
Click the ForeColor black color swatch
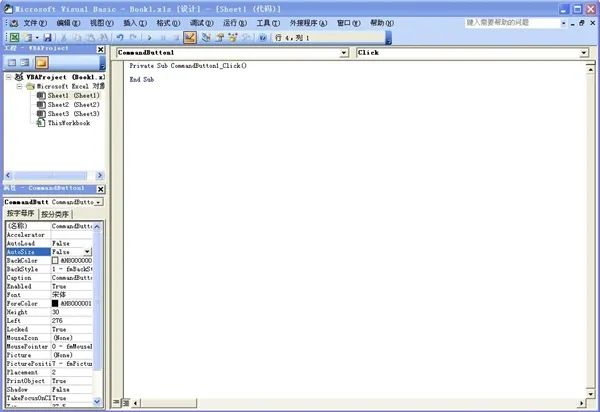55,303
